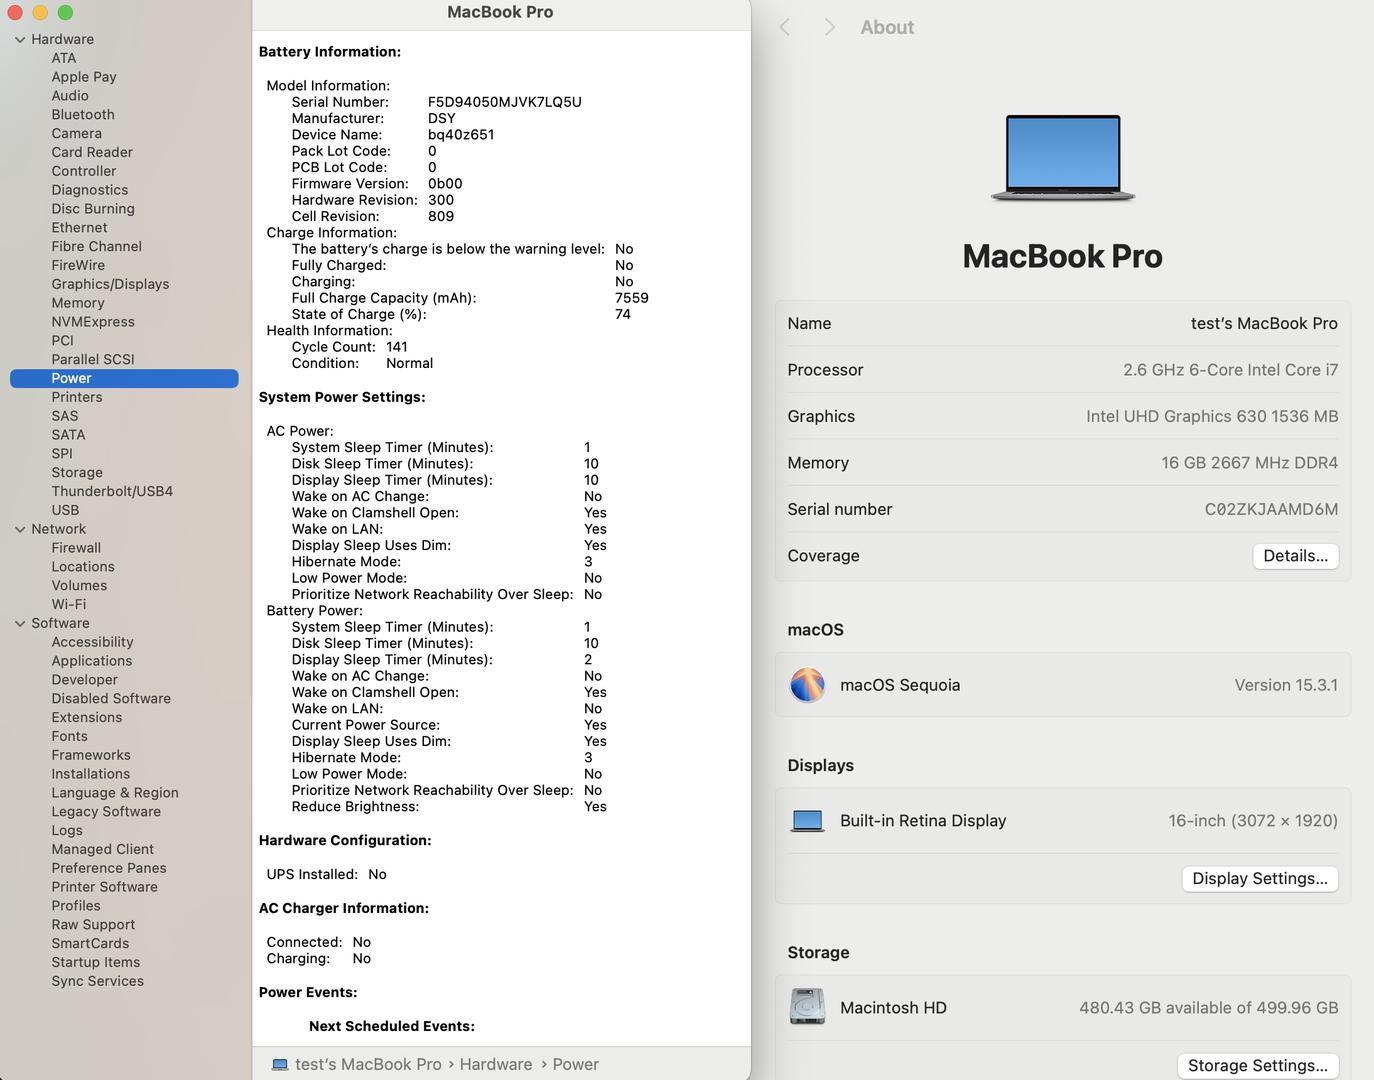The image size is (1374, 1080).
Task: Click the Macintosh HD drive icon
Action: click(x=807, y=1007)
